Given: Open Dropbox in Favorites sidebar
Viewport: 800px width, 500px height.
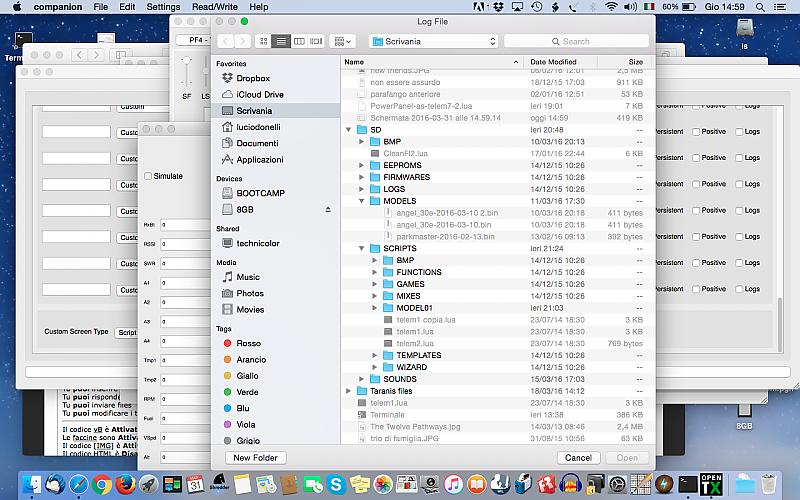Looking at the screenshot, I should [x=253, y=78].
